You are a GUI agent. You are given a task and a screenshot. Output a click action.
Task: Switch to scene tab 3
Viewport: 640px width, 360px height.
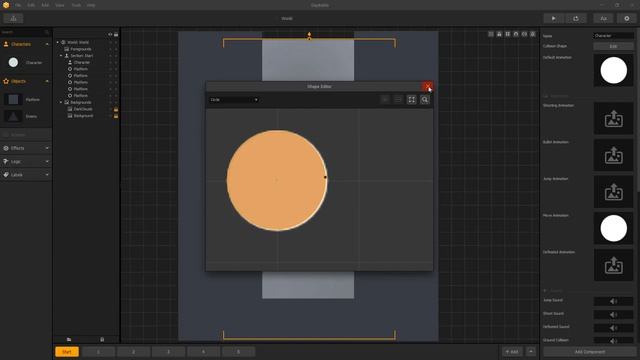(x=168, y=352)
